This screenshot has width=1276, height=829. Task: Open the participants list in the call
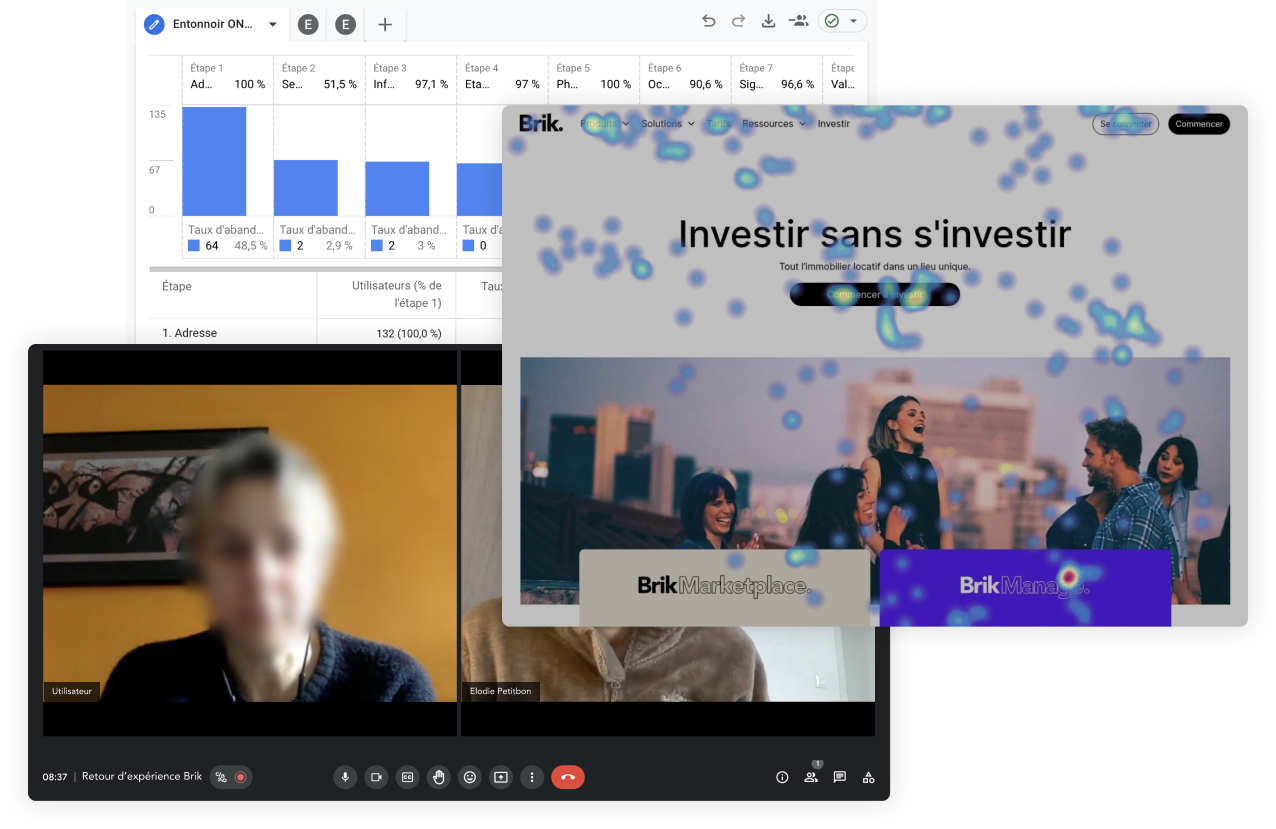click(x=811, y=777)
